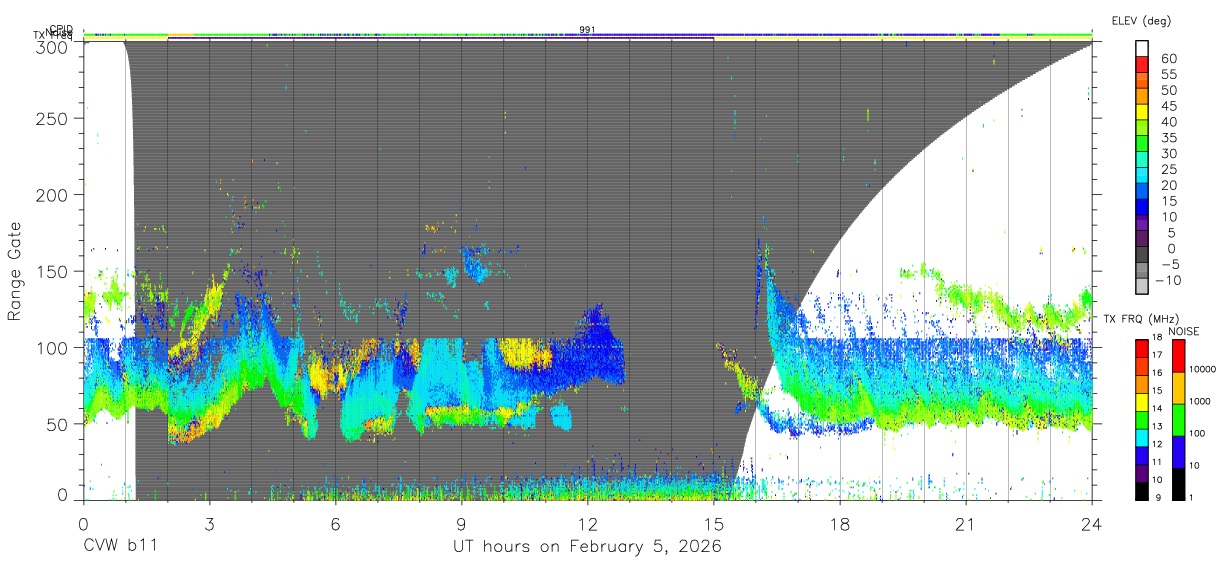Click the 'CVW b11' label
The width and height of the screenshot is (1228, 567).
119,546
